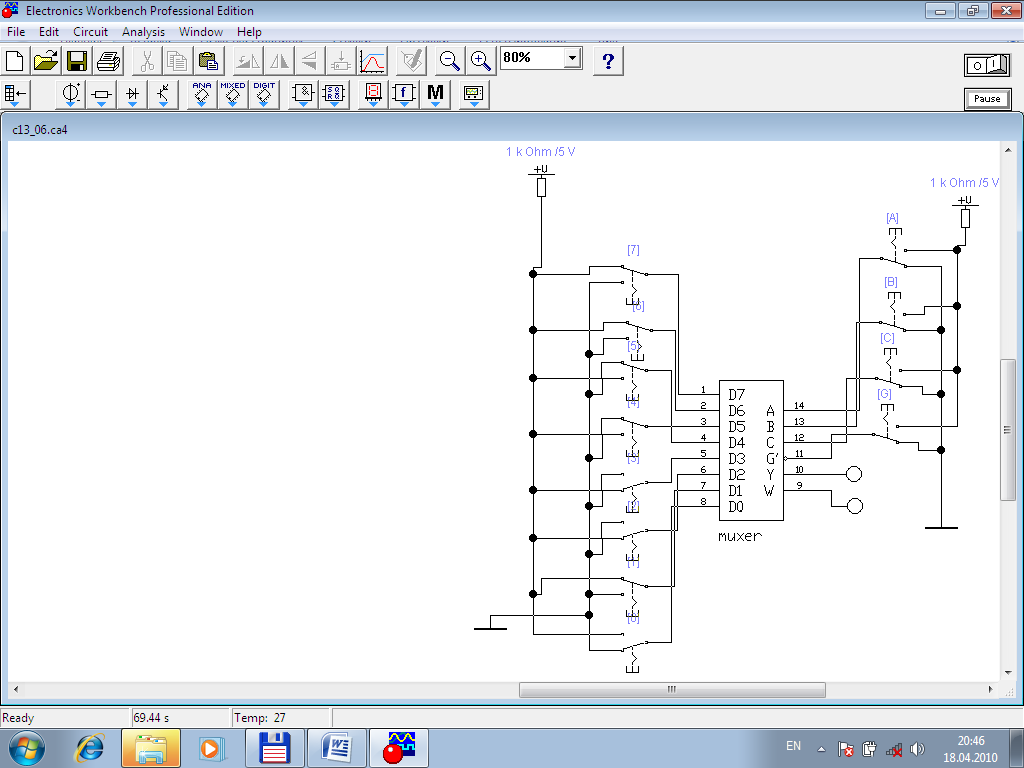Image resolution: width=1024 pixels, height=768 pixels.
Task: Open the Windows Start menu
Action: tap(26, 748)
